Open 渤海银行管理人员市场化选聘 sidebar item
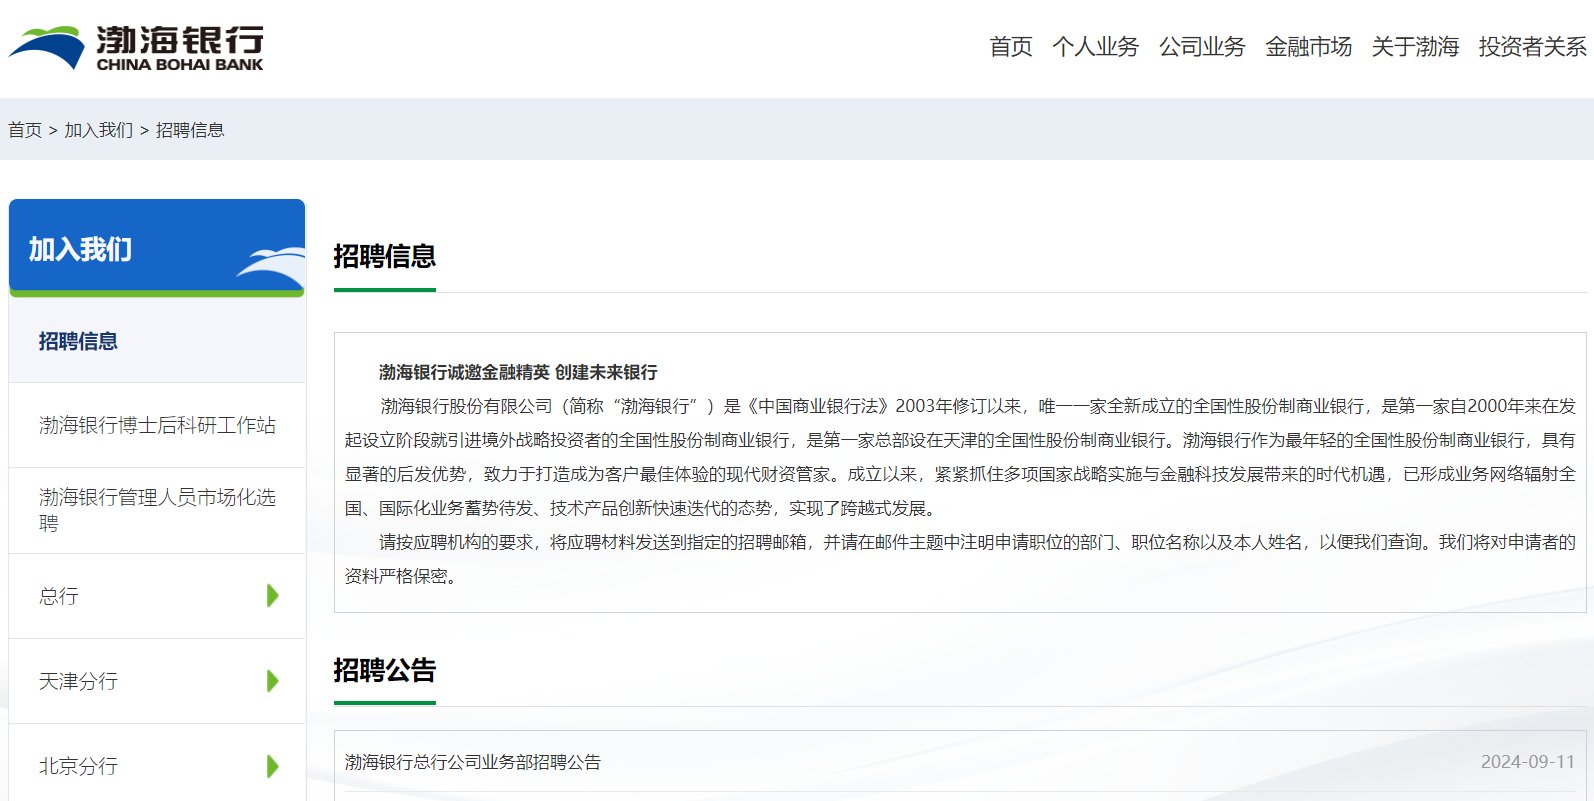Viewport: 1594px width, 801px height. [x=157, y=510]
